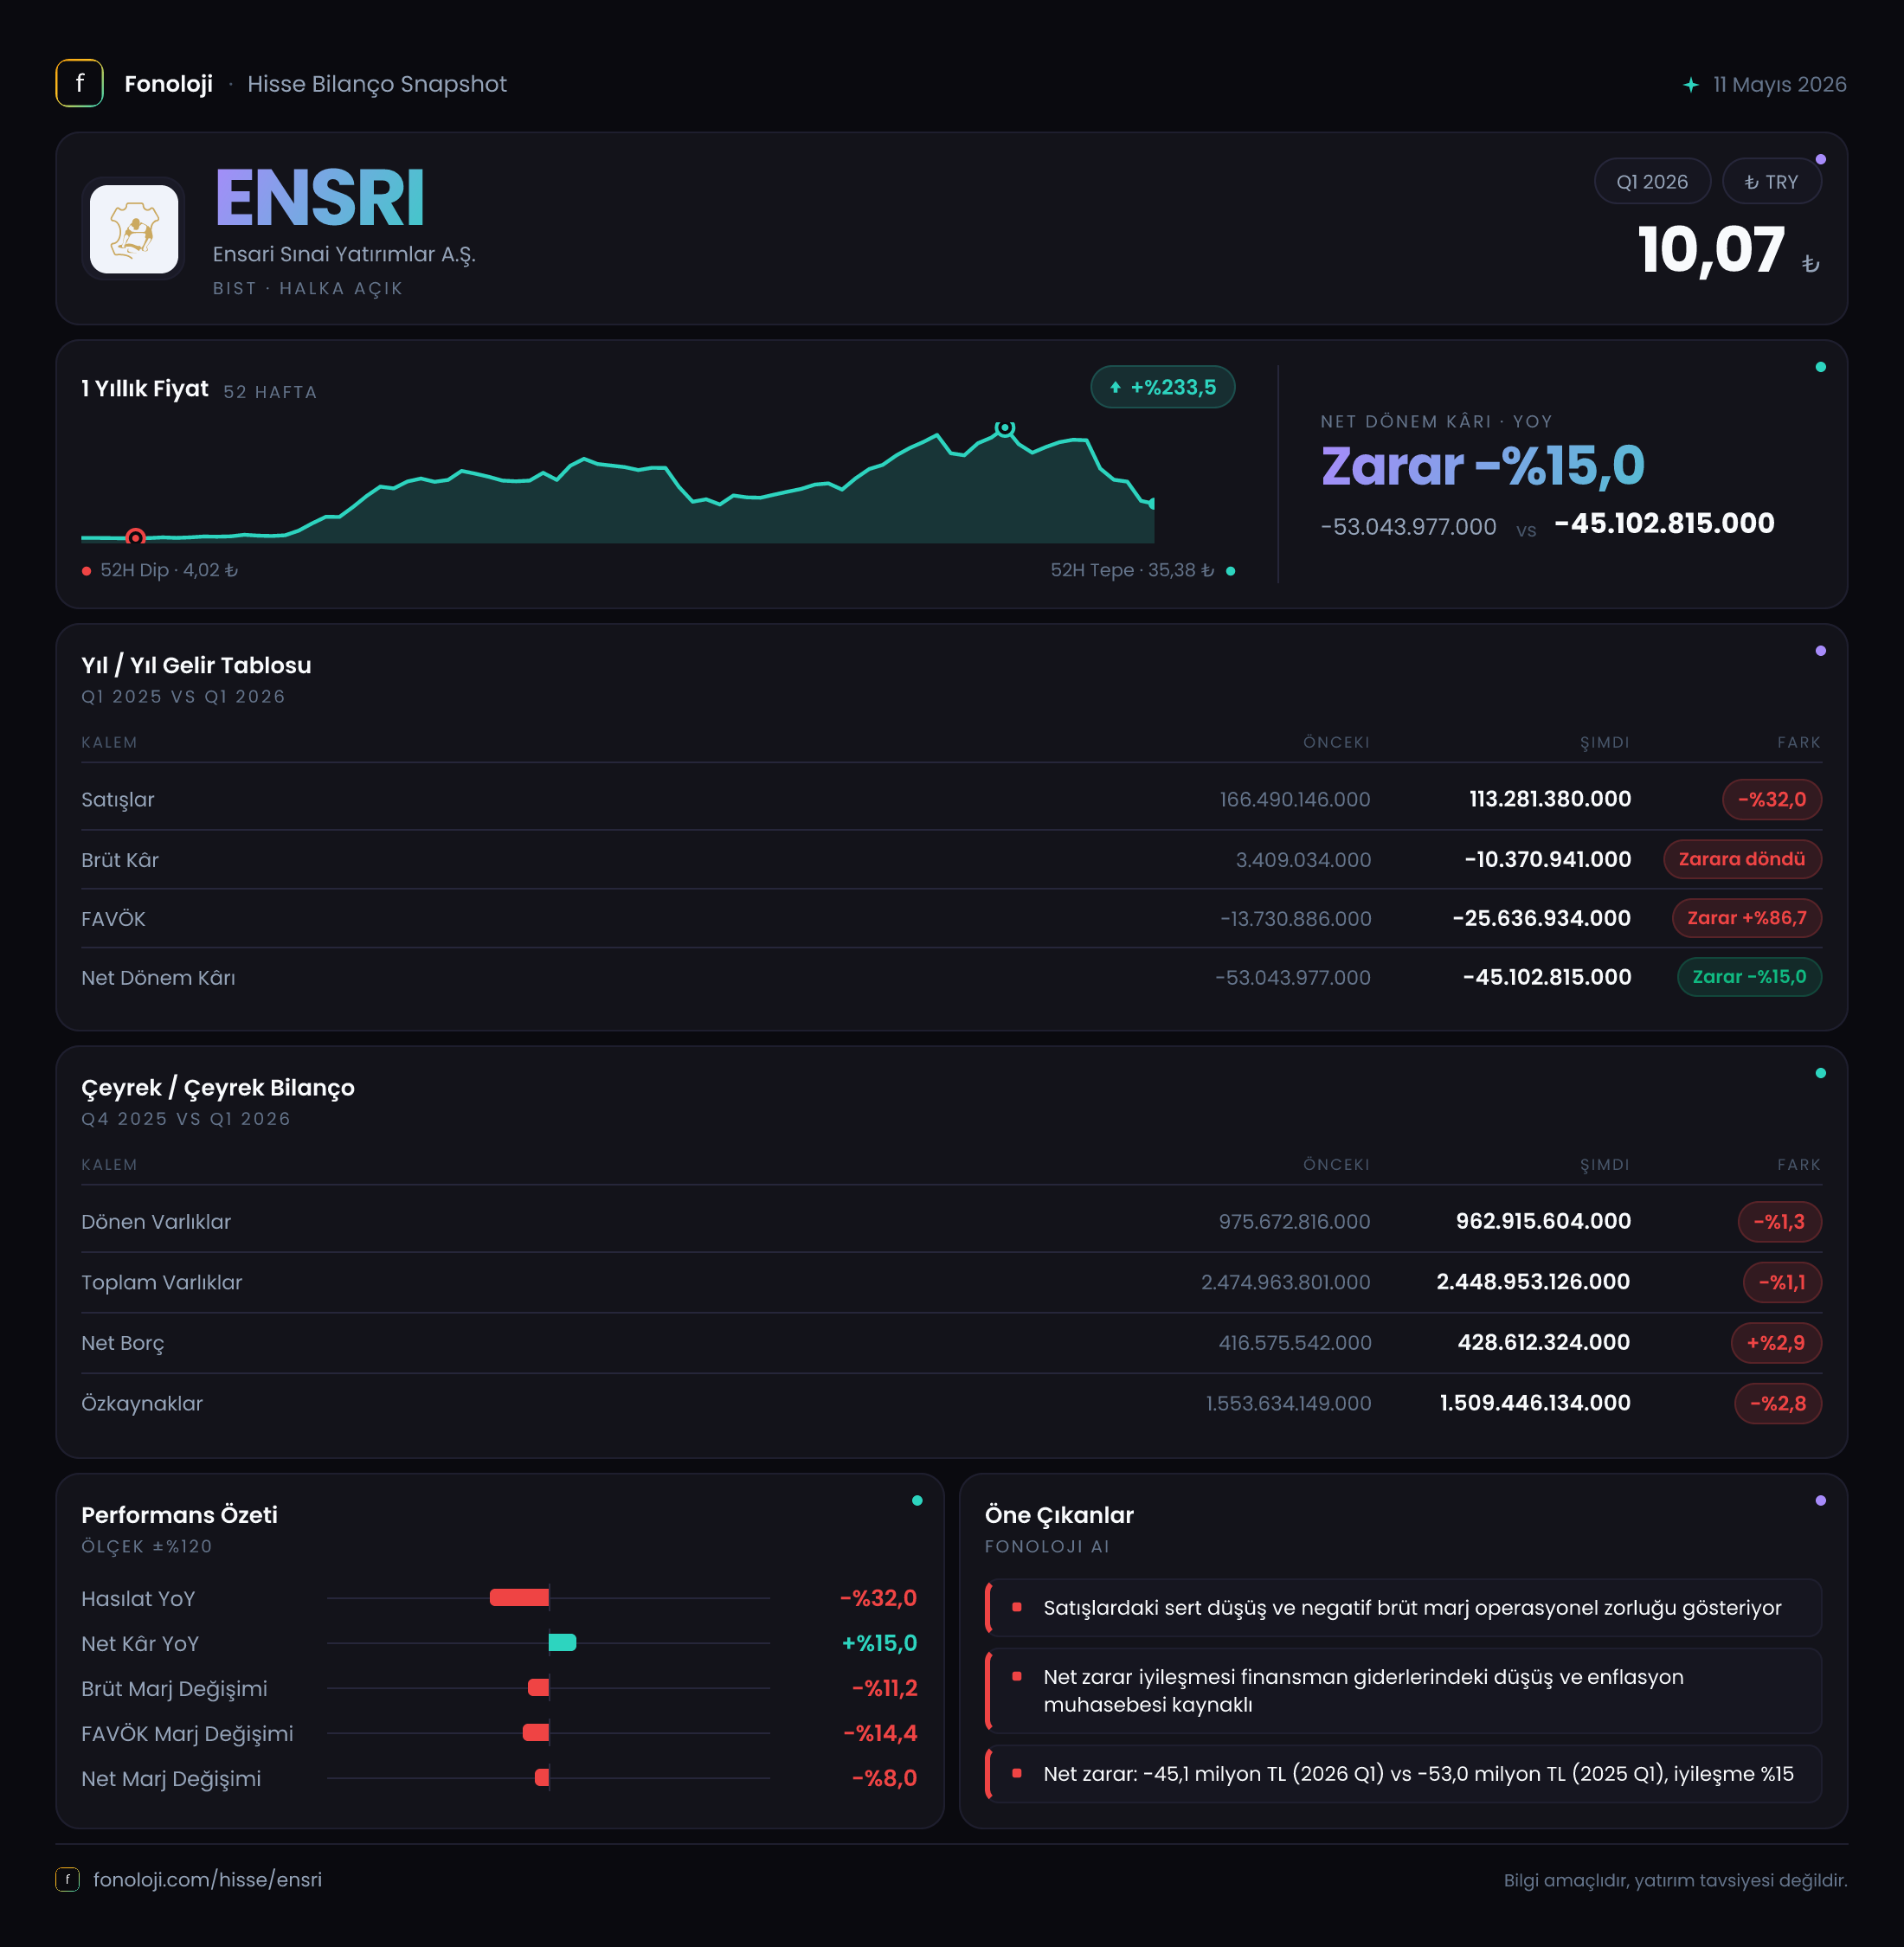Click the Satışlar row label
Screen dimensions: 1904x1947
click(x=118, y=800)
